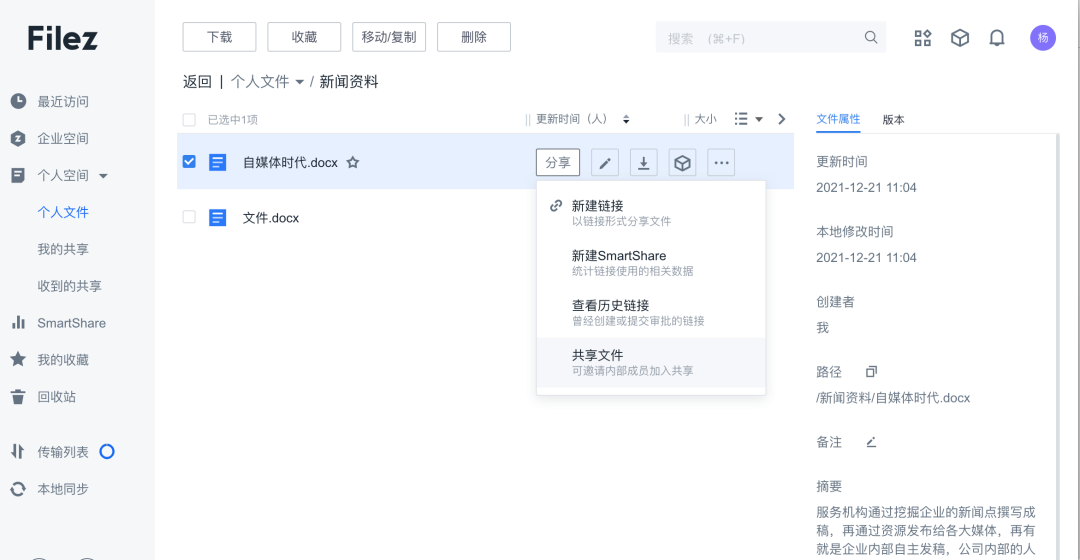
Task: Edit 备注 with pencil icon
Action: 871,442
